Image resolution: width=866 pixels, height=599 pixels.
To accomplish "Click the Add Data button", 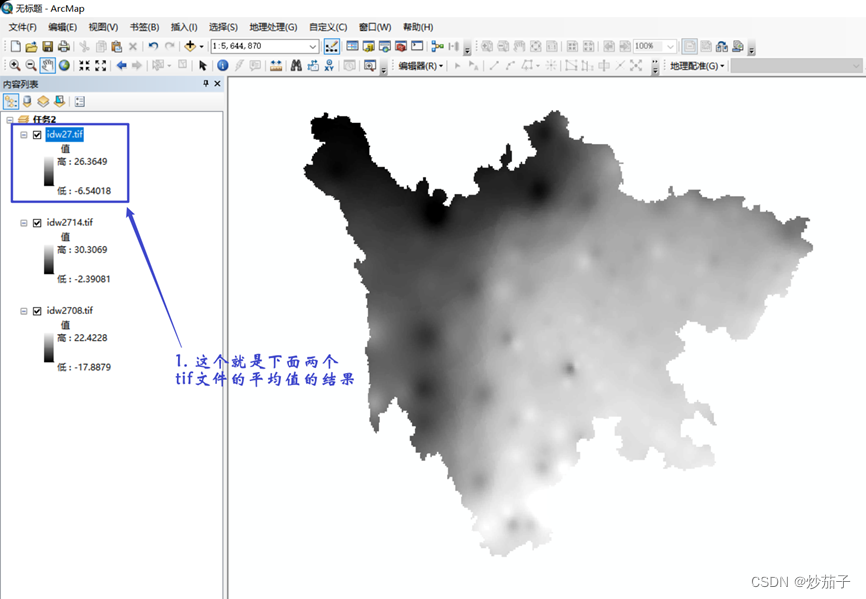I will (x=189, y=46).
